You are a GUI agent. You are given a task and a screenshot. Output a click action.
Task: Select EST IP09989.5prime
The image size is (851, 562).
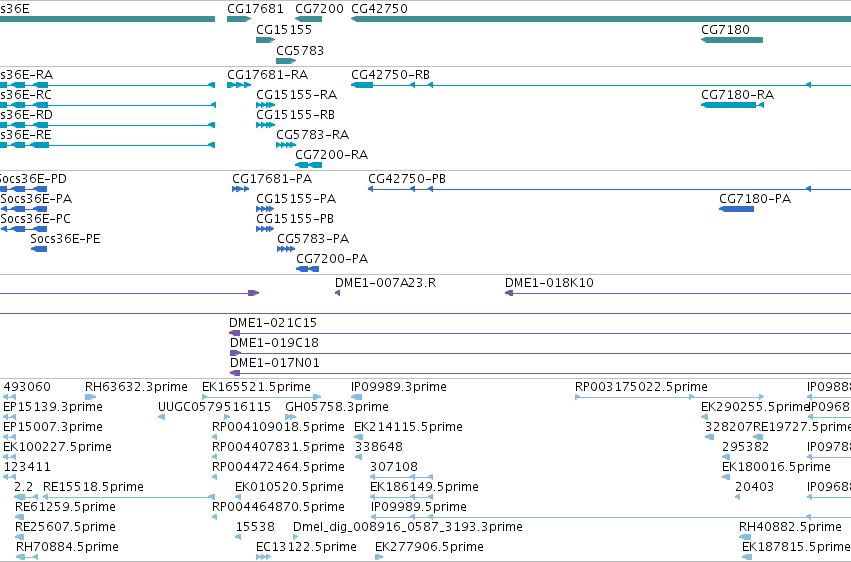pos(419,508)
